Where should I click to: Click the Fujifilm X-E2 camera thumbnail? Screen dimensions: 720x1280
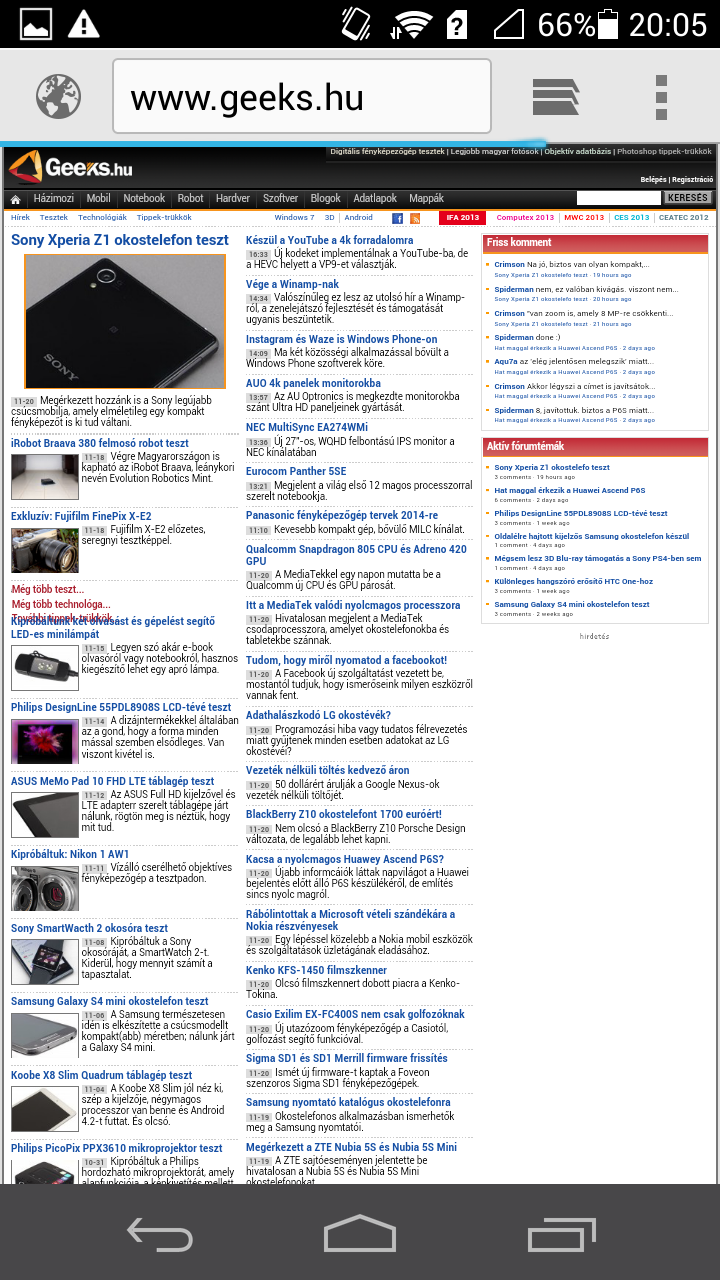click(x=45, y=550)
